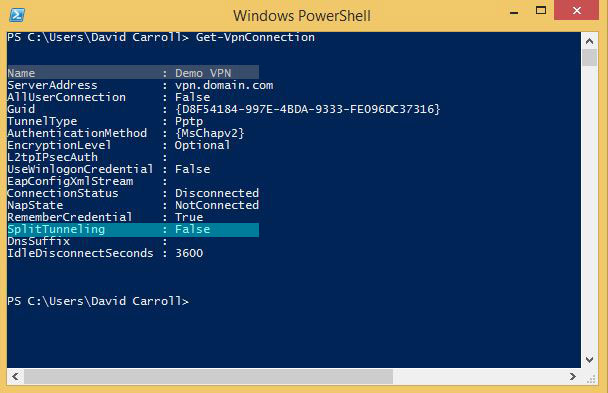Click the vertical scrollbar down arrow
608x393 pixels.
pos(589,360)
